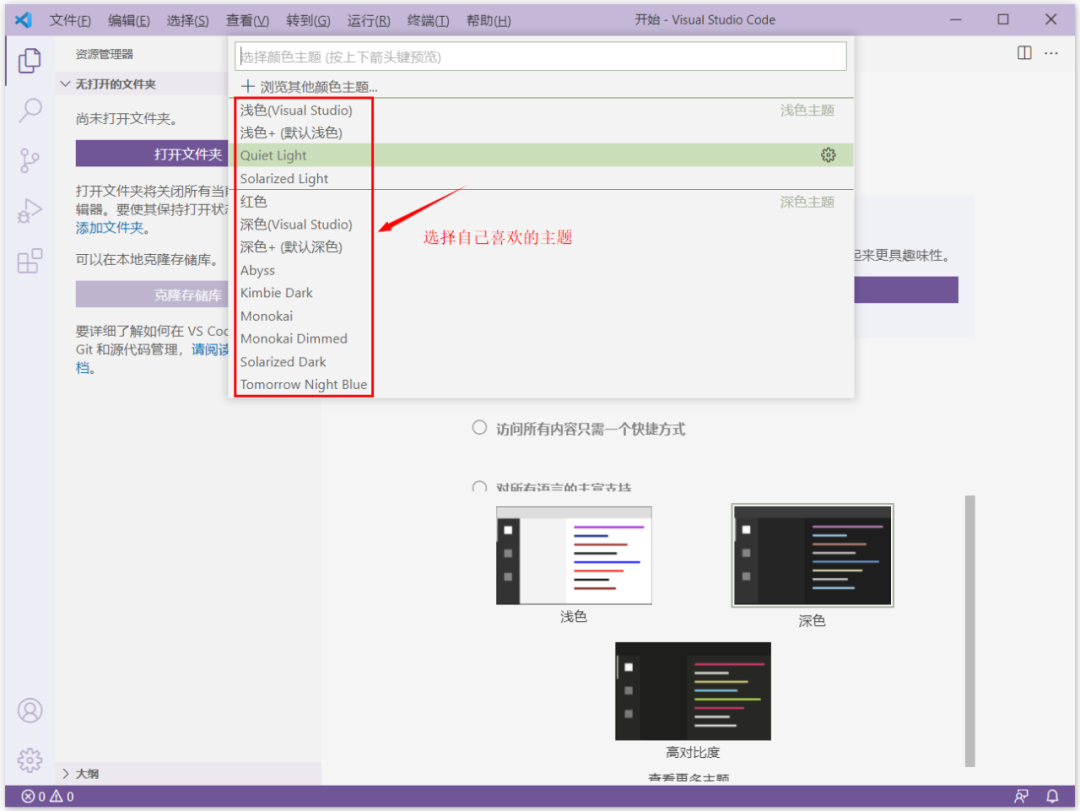Open the 文件 menu
The image size is (1080, 811).
point(69,19)
